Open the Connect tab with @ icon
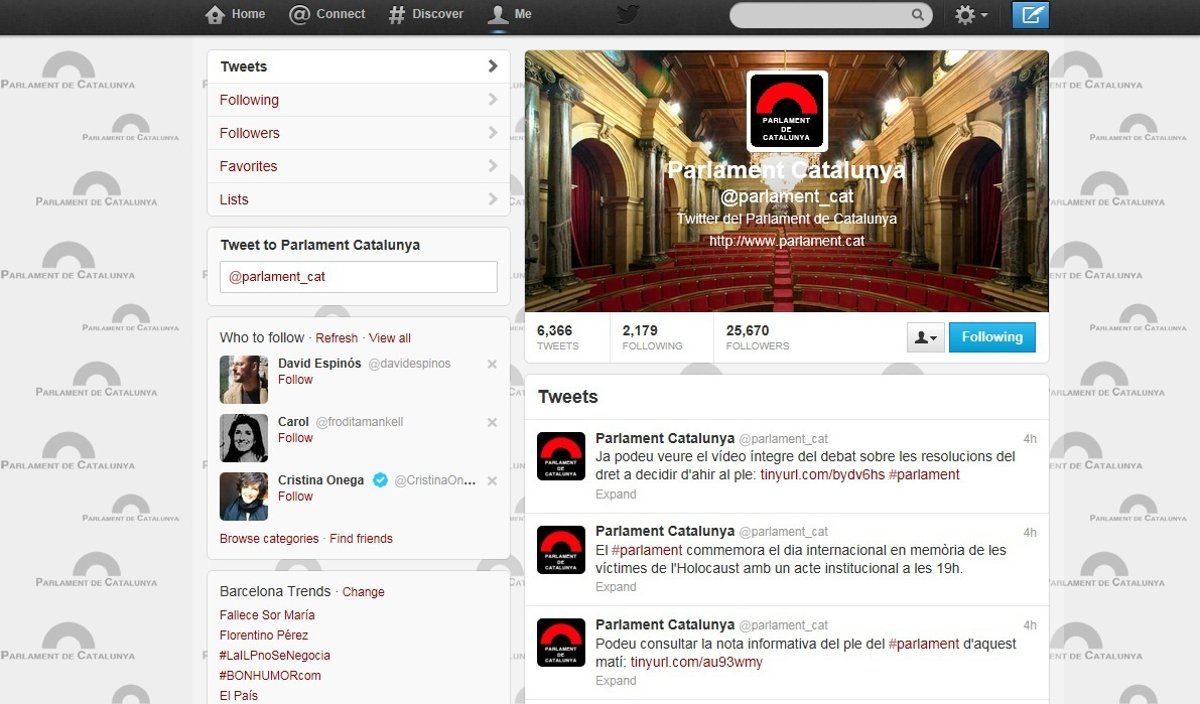The width and height of the screenshot is (1200, 704). pos(300,15)
